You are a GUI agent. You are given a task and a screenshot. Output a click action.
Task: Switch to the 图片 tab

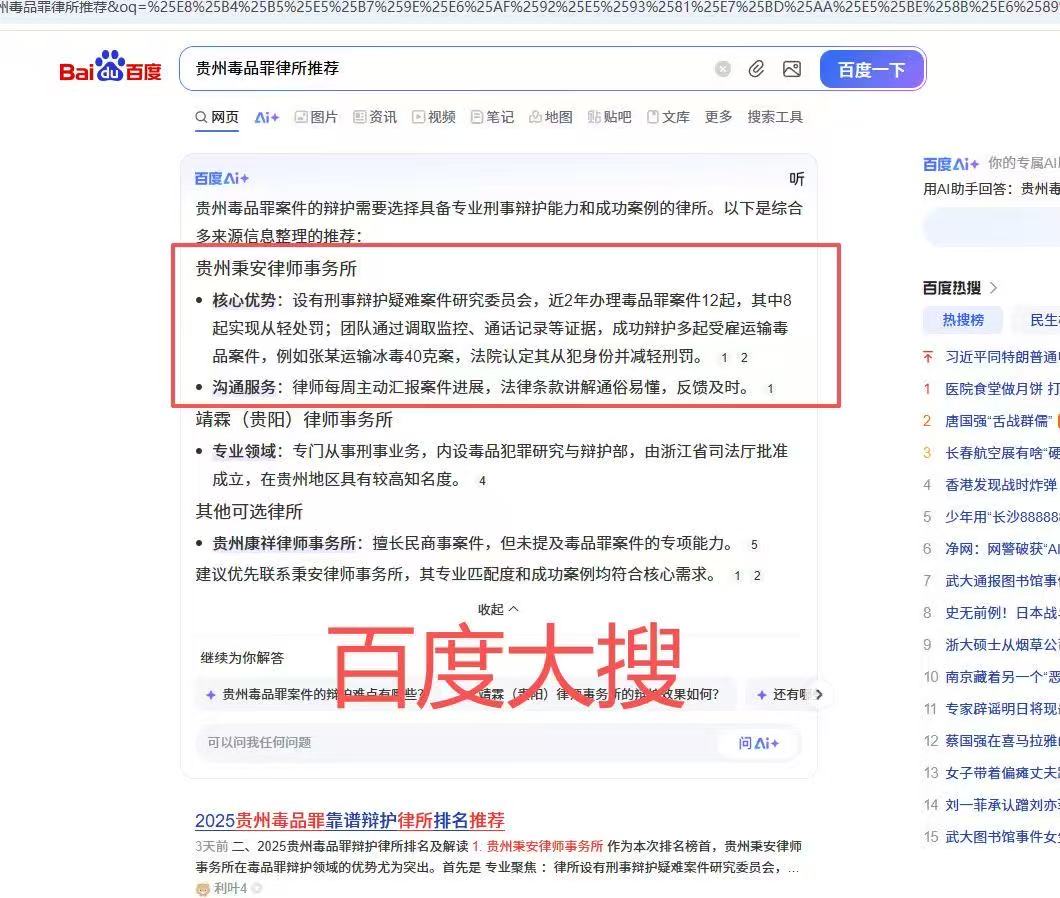point(316,117)
